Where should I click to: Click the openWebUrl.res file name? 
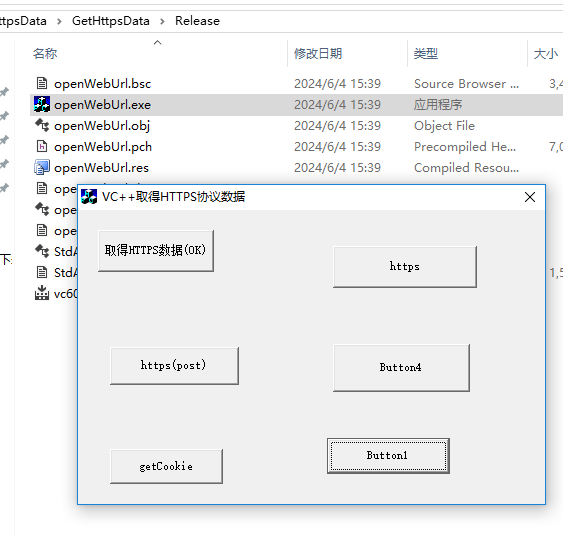(101, 168)
